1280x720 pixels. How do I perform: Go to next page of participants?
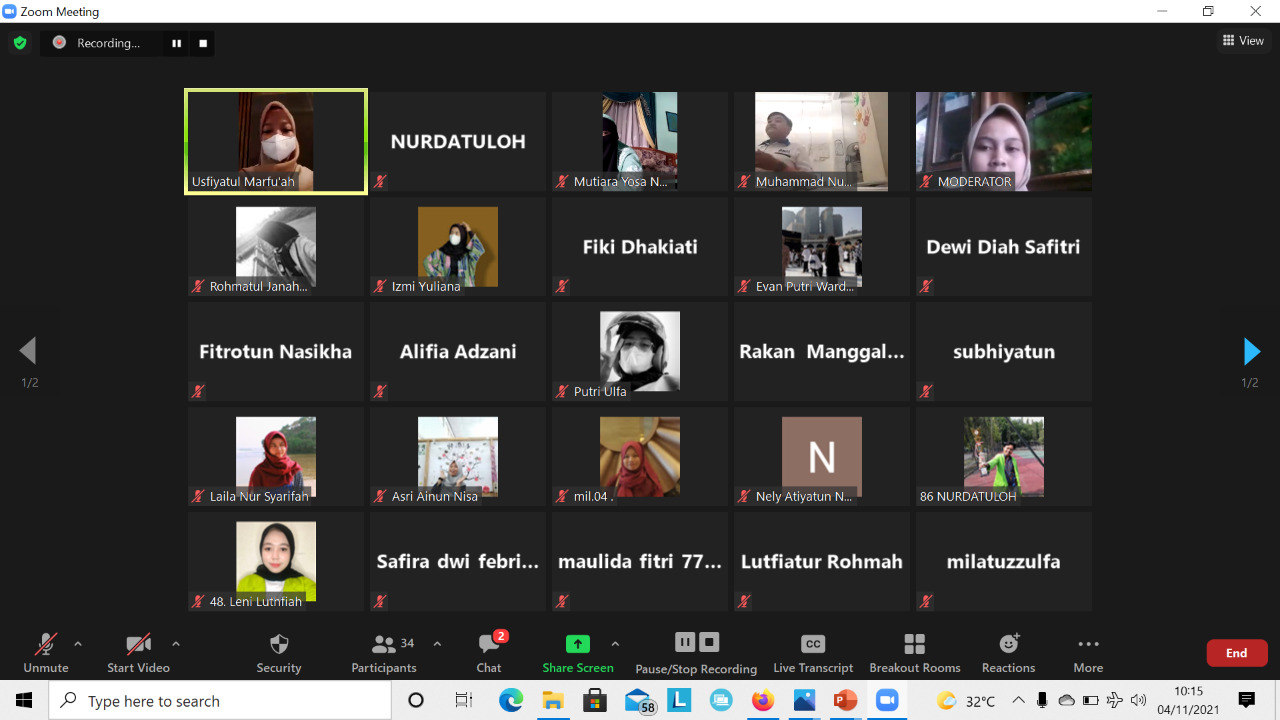[x=1251, y=351]
